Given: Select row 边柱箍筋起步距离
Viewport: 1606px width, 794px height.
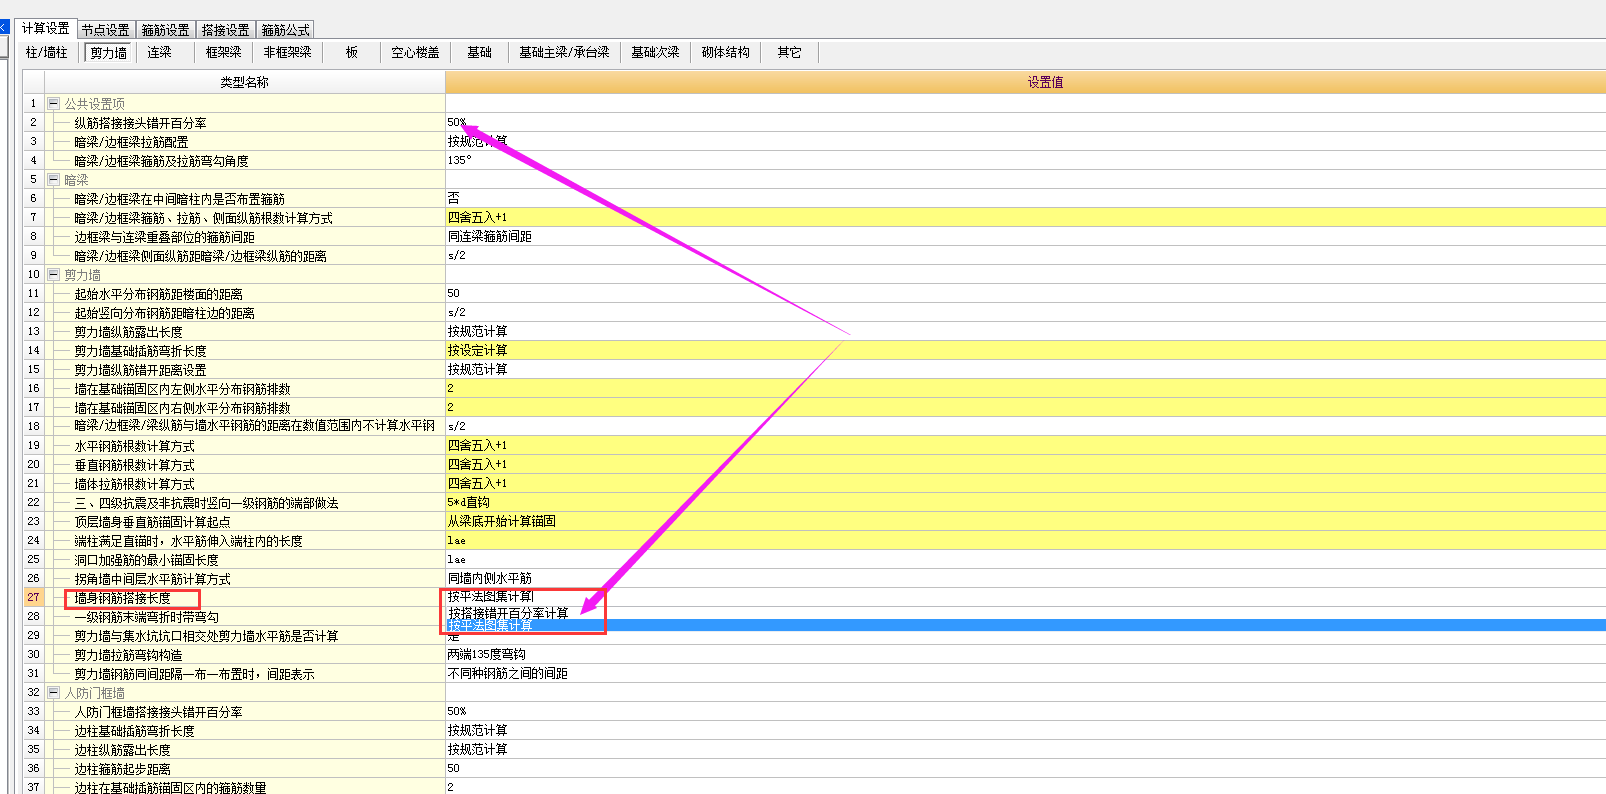Looking at the screenshot, I should click(x=244, y=769).
